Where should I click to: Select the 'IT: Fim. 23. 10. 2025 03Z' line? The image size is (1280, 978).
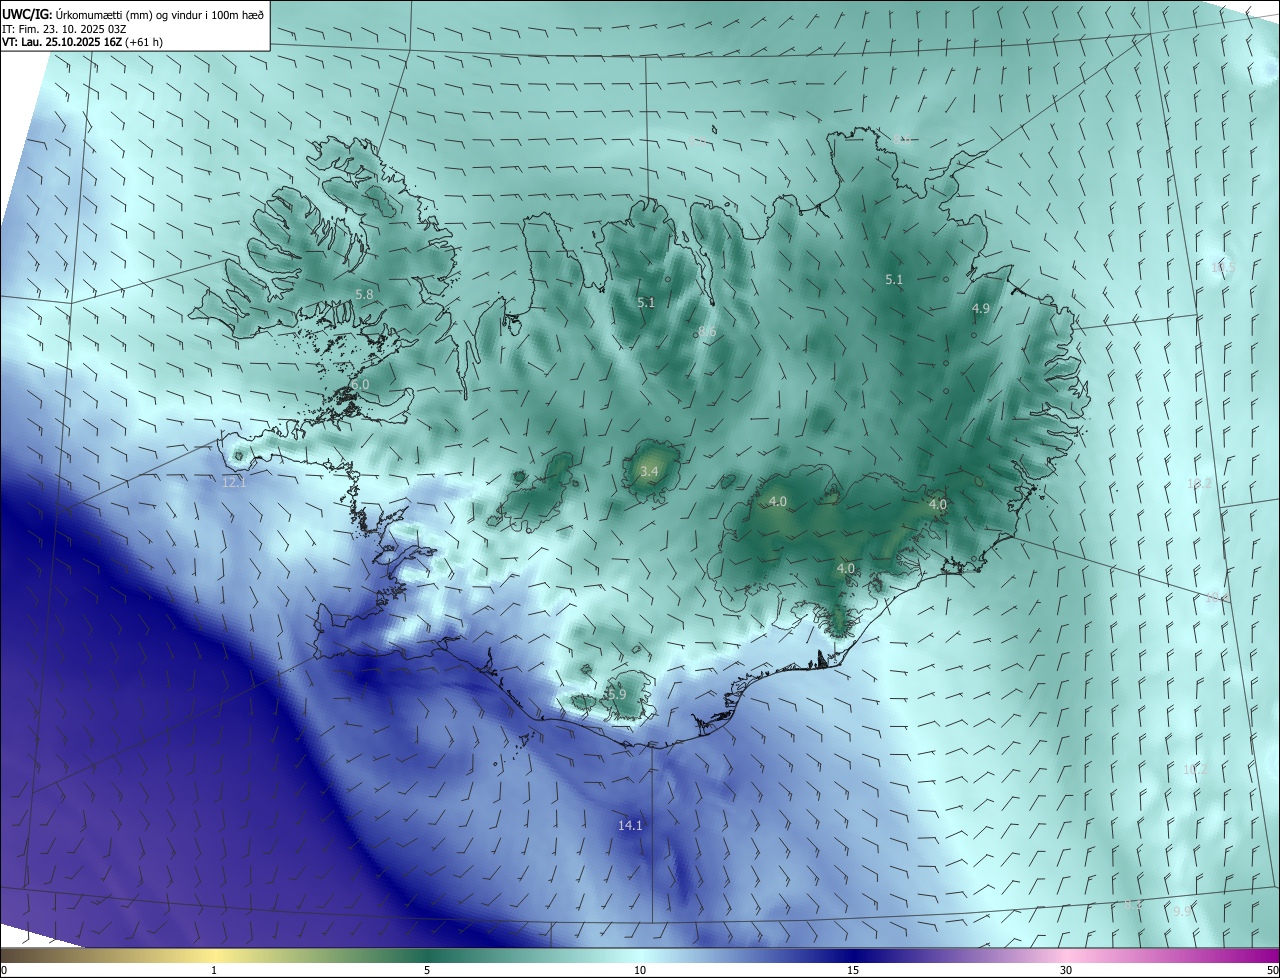tap(63, 28)
